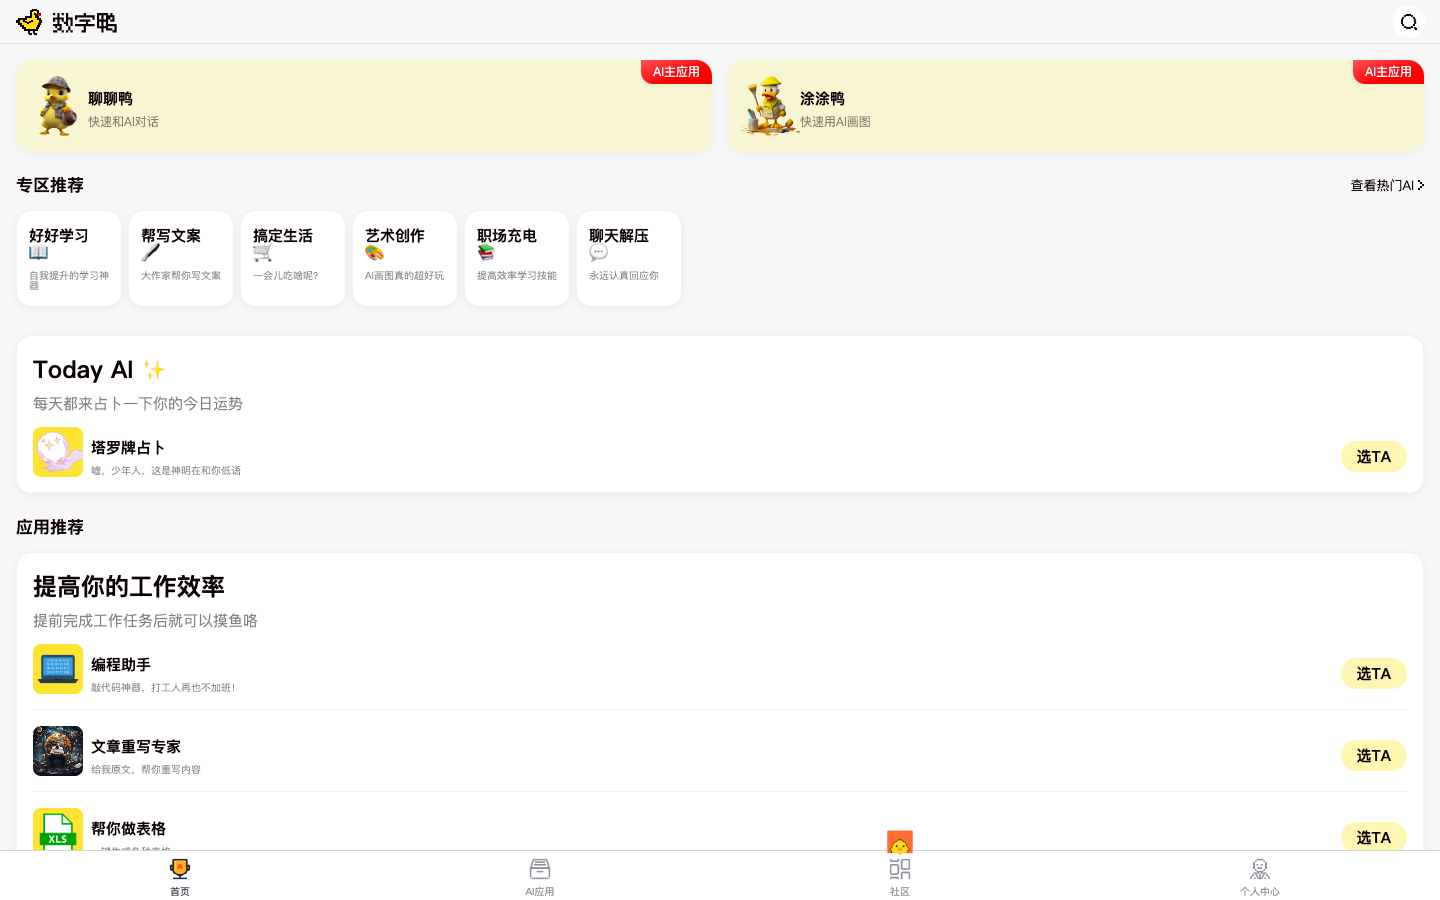The image size is (1440, 900).
Task: Switch to the AI应用 tab
Action: [x=540, y=876]
